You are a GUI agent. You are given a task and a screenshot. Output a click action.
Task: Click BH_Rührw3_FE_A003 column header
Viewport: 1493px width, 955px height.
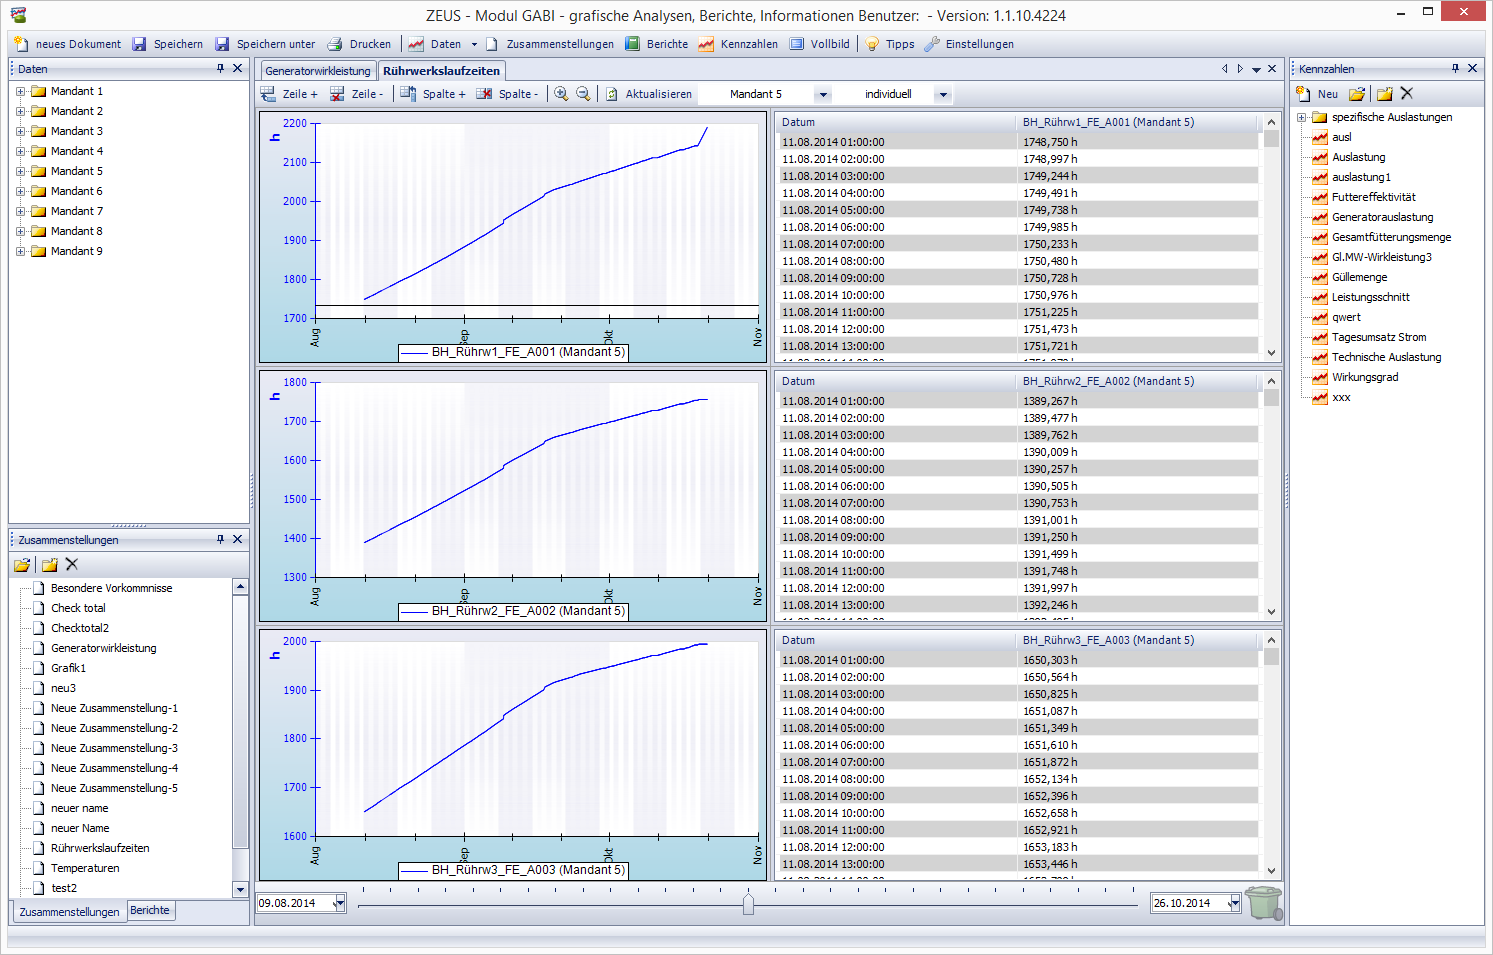1138,640
